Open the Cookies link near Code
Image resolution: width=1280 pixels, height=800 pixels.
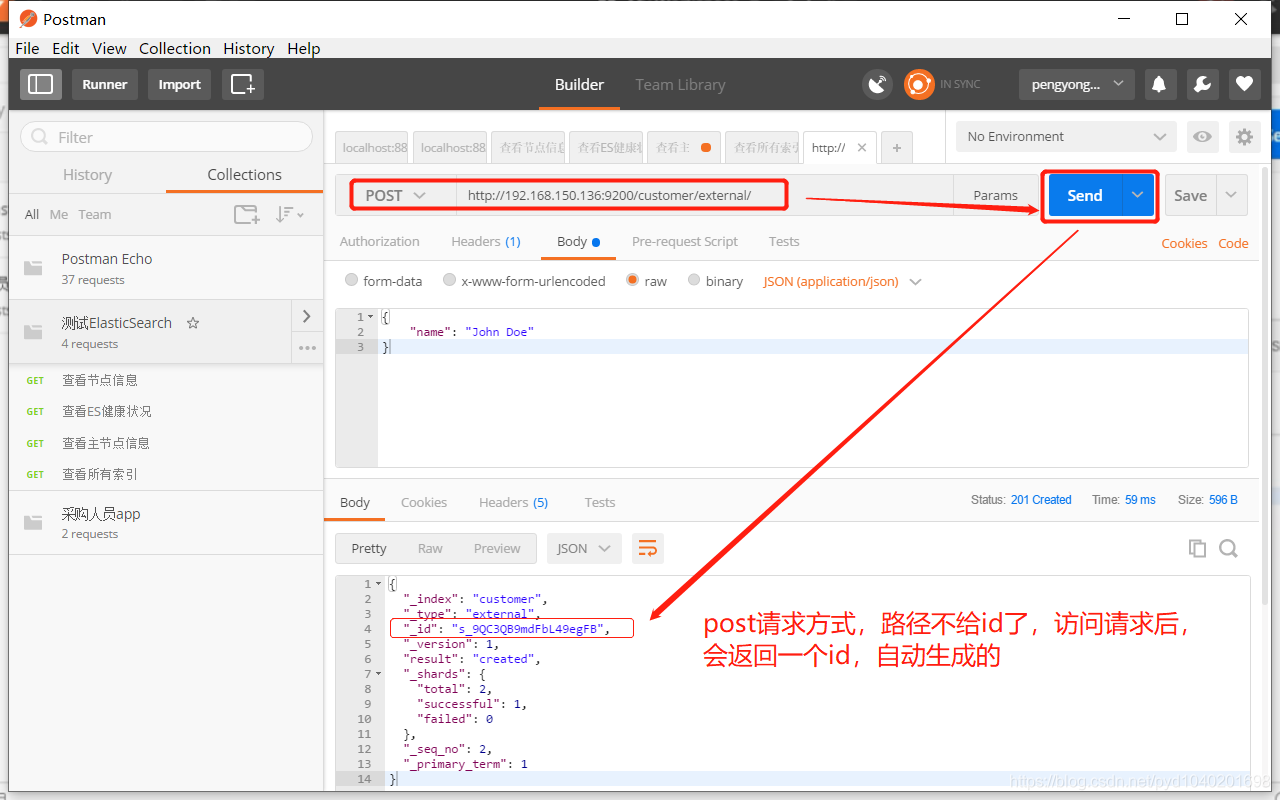[1184, 243]
